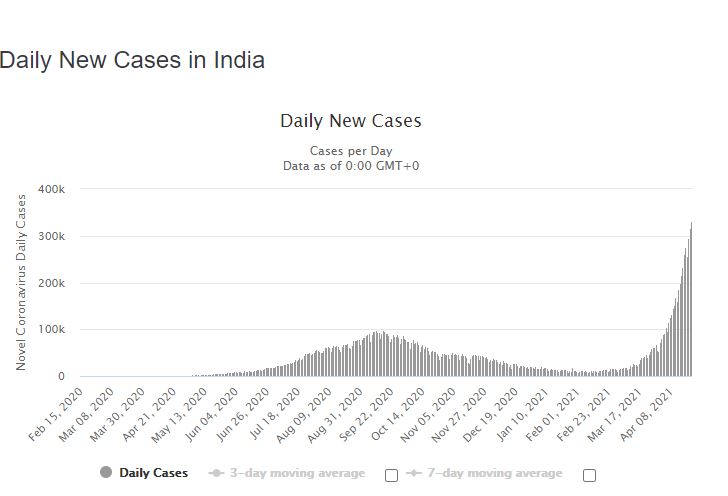Viewport: 728px width, 496px height.
Task: Click the Daily New Cases in India heading
Action: click(x=132, y=60)
